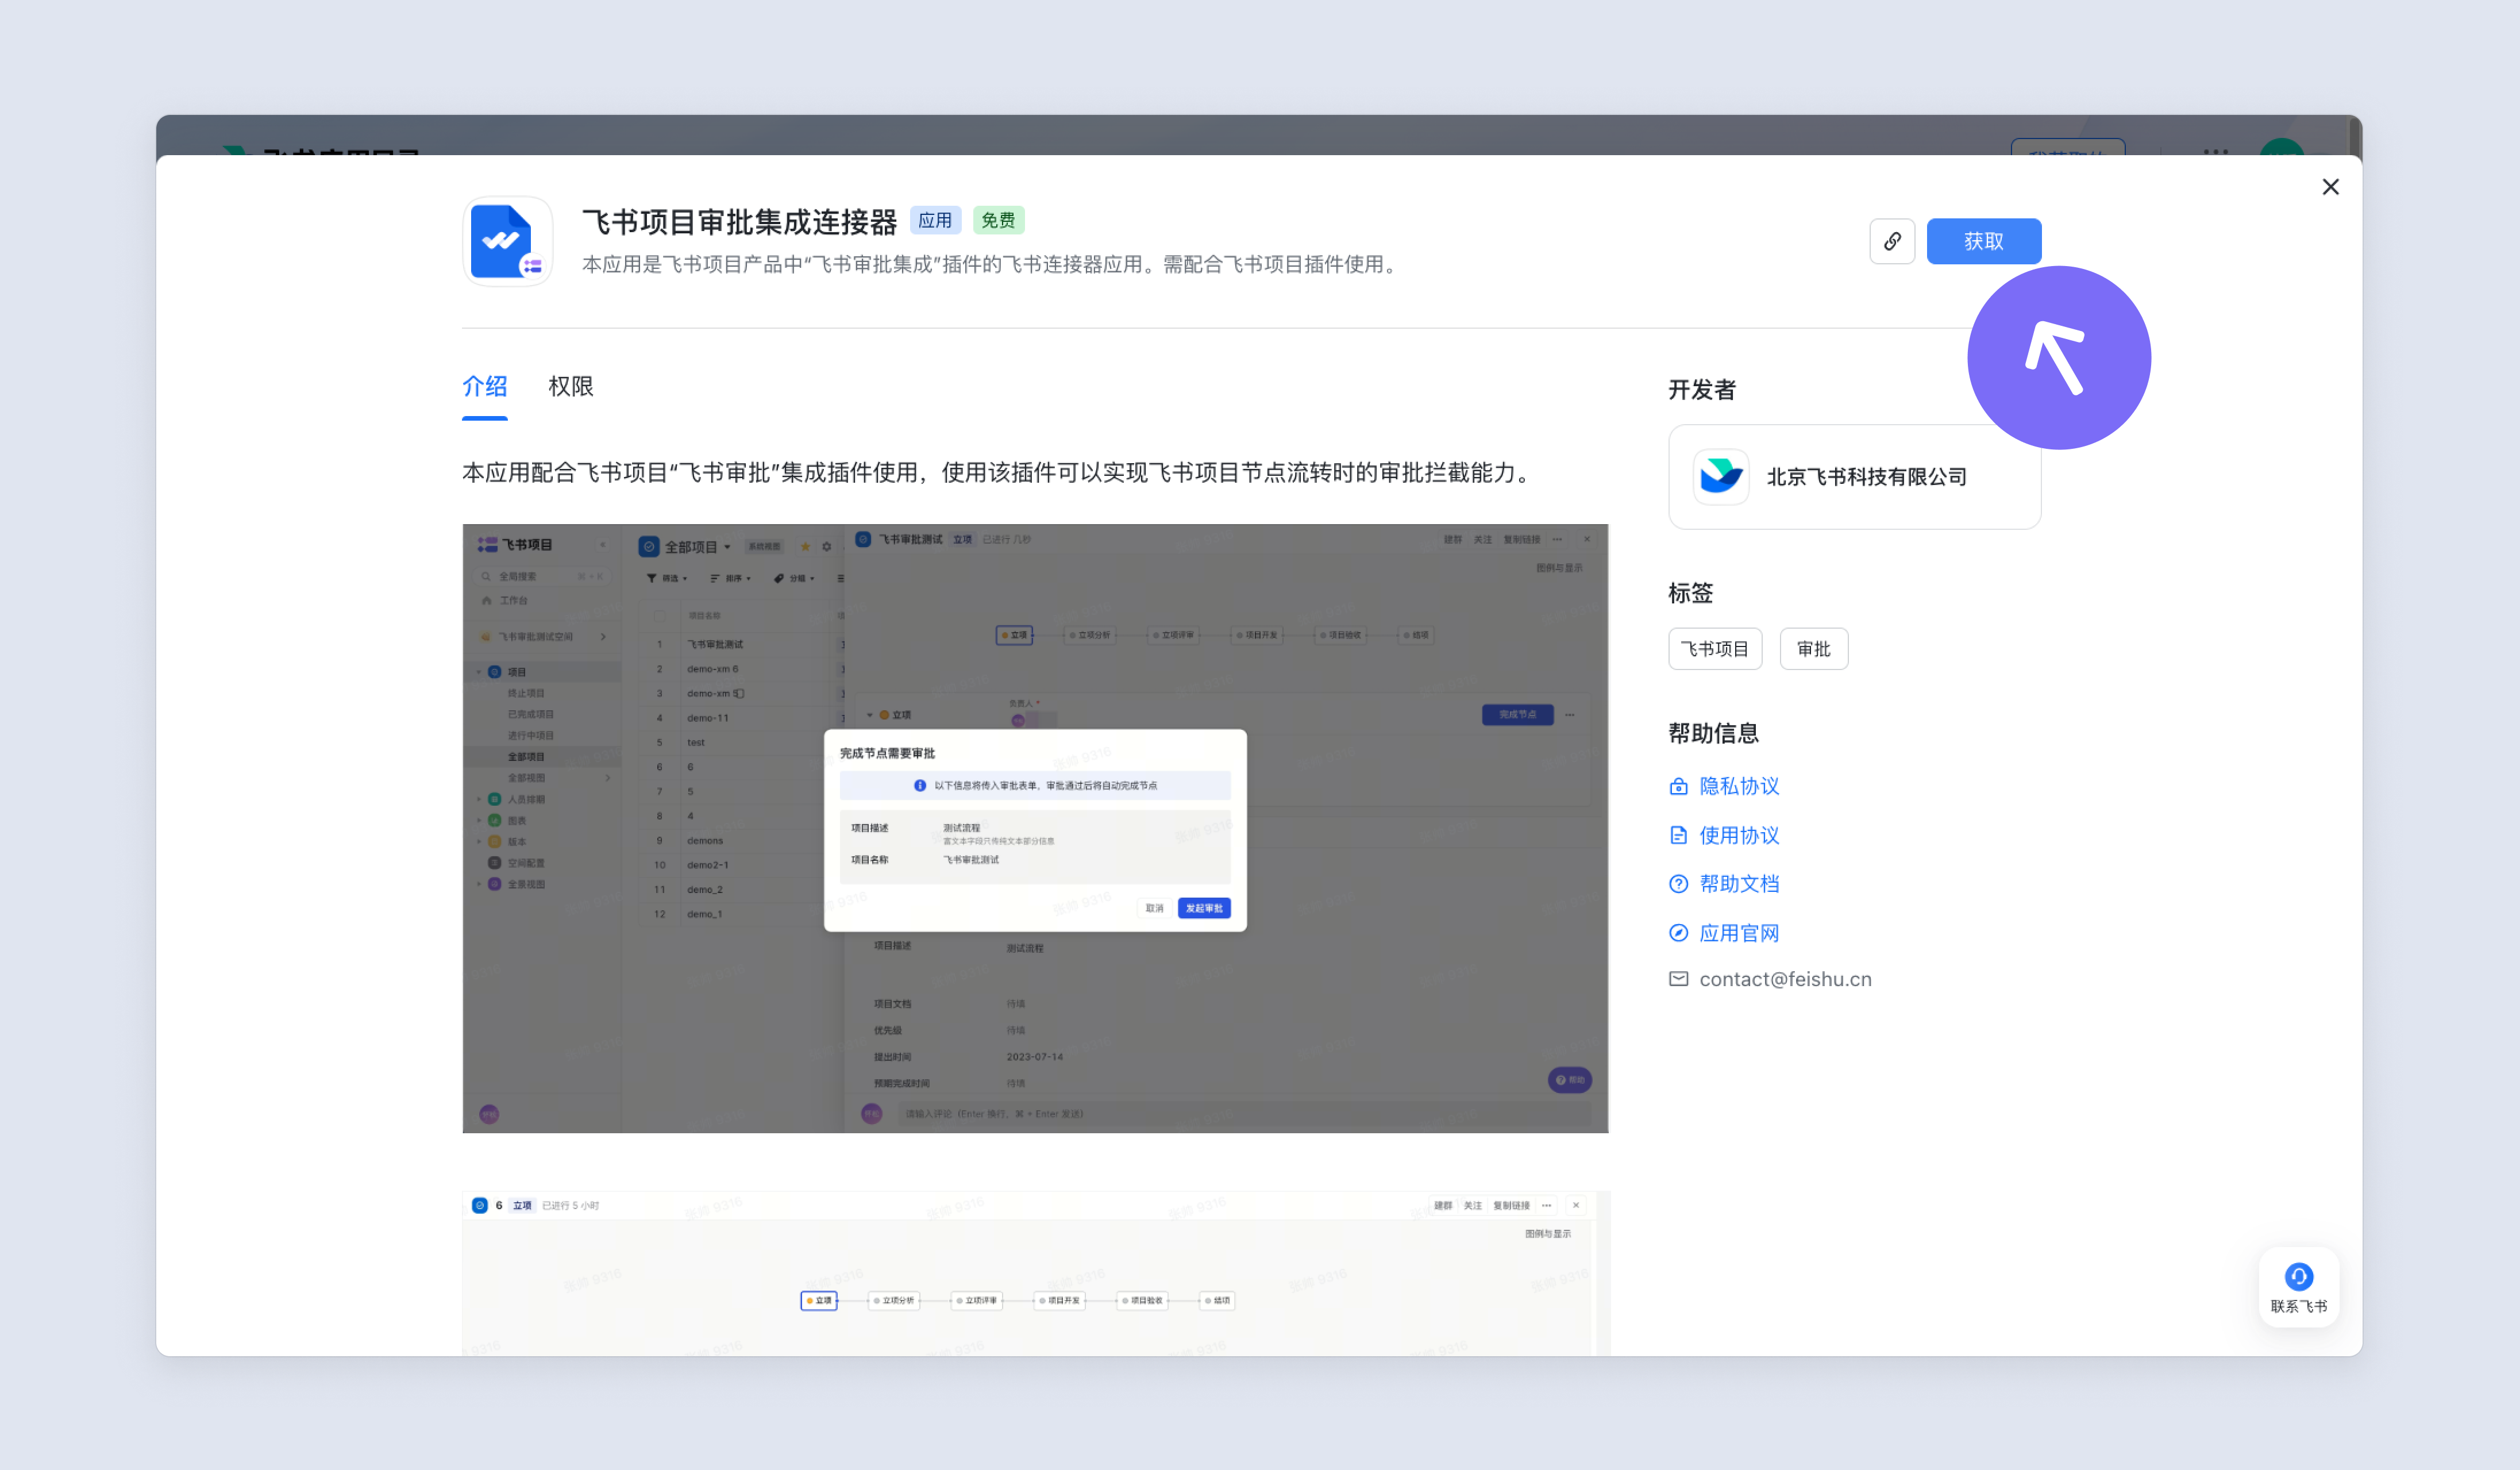
Task: Visit the 应用官网 link
Action: point(1739,933)
